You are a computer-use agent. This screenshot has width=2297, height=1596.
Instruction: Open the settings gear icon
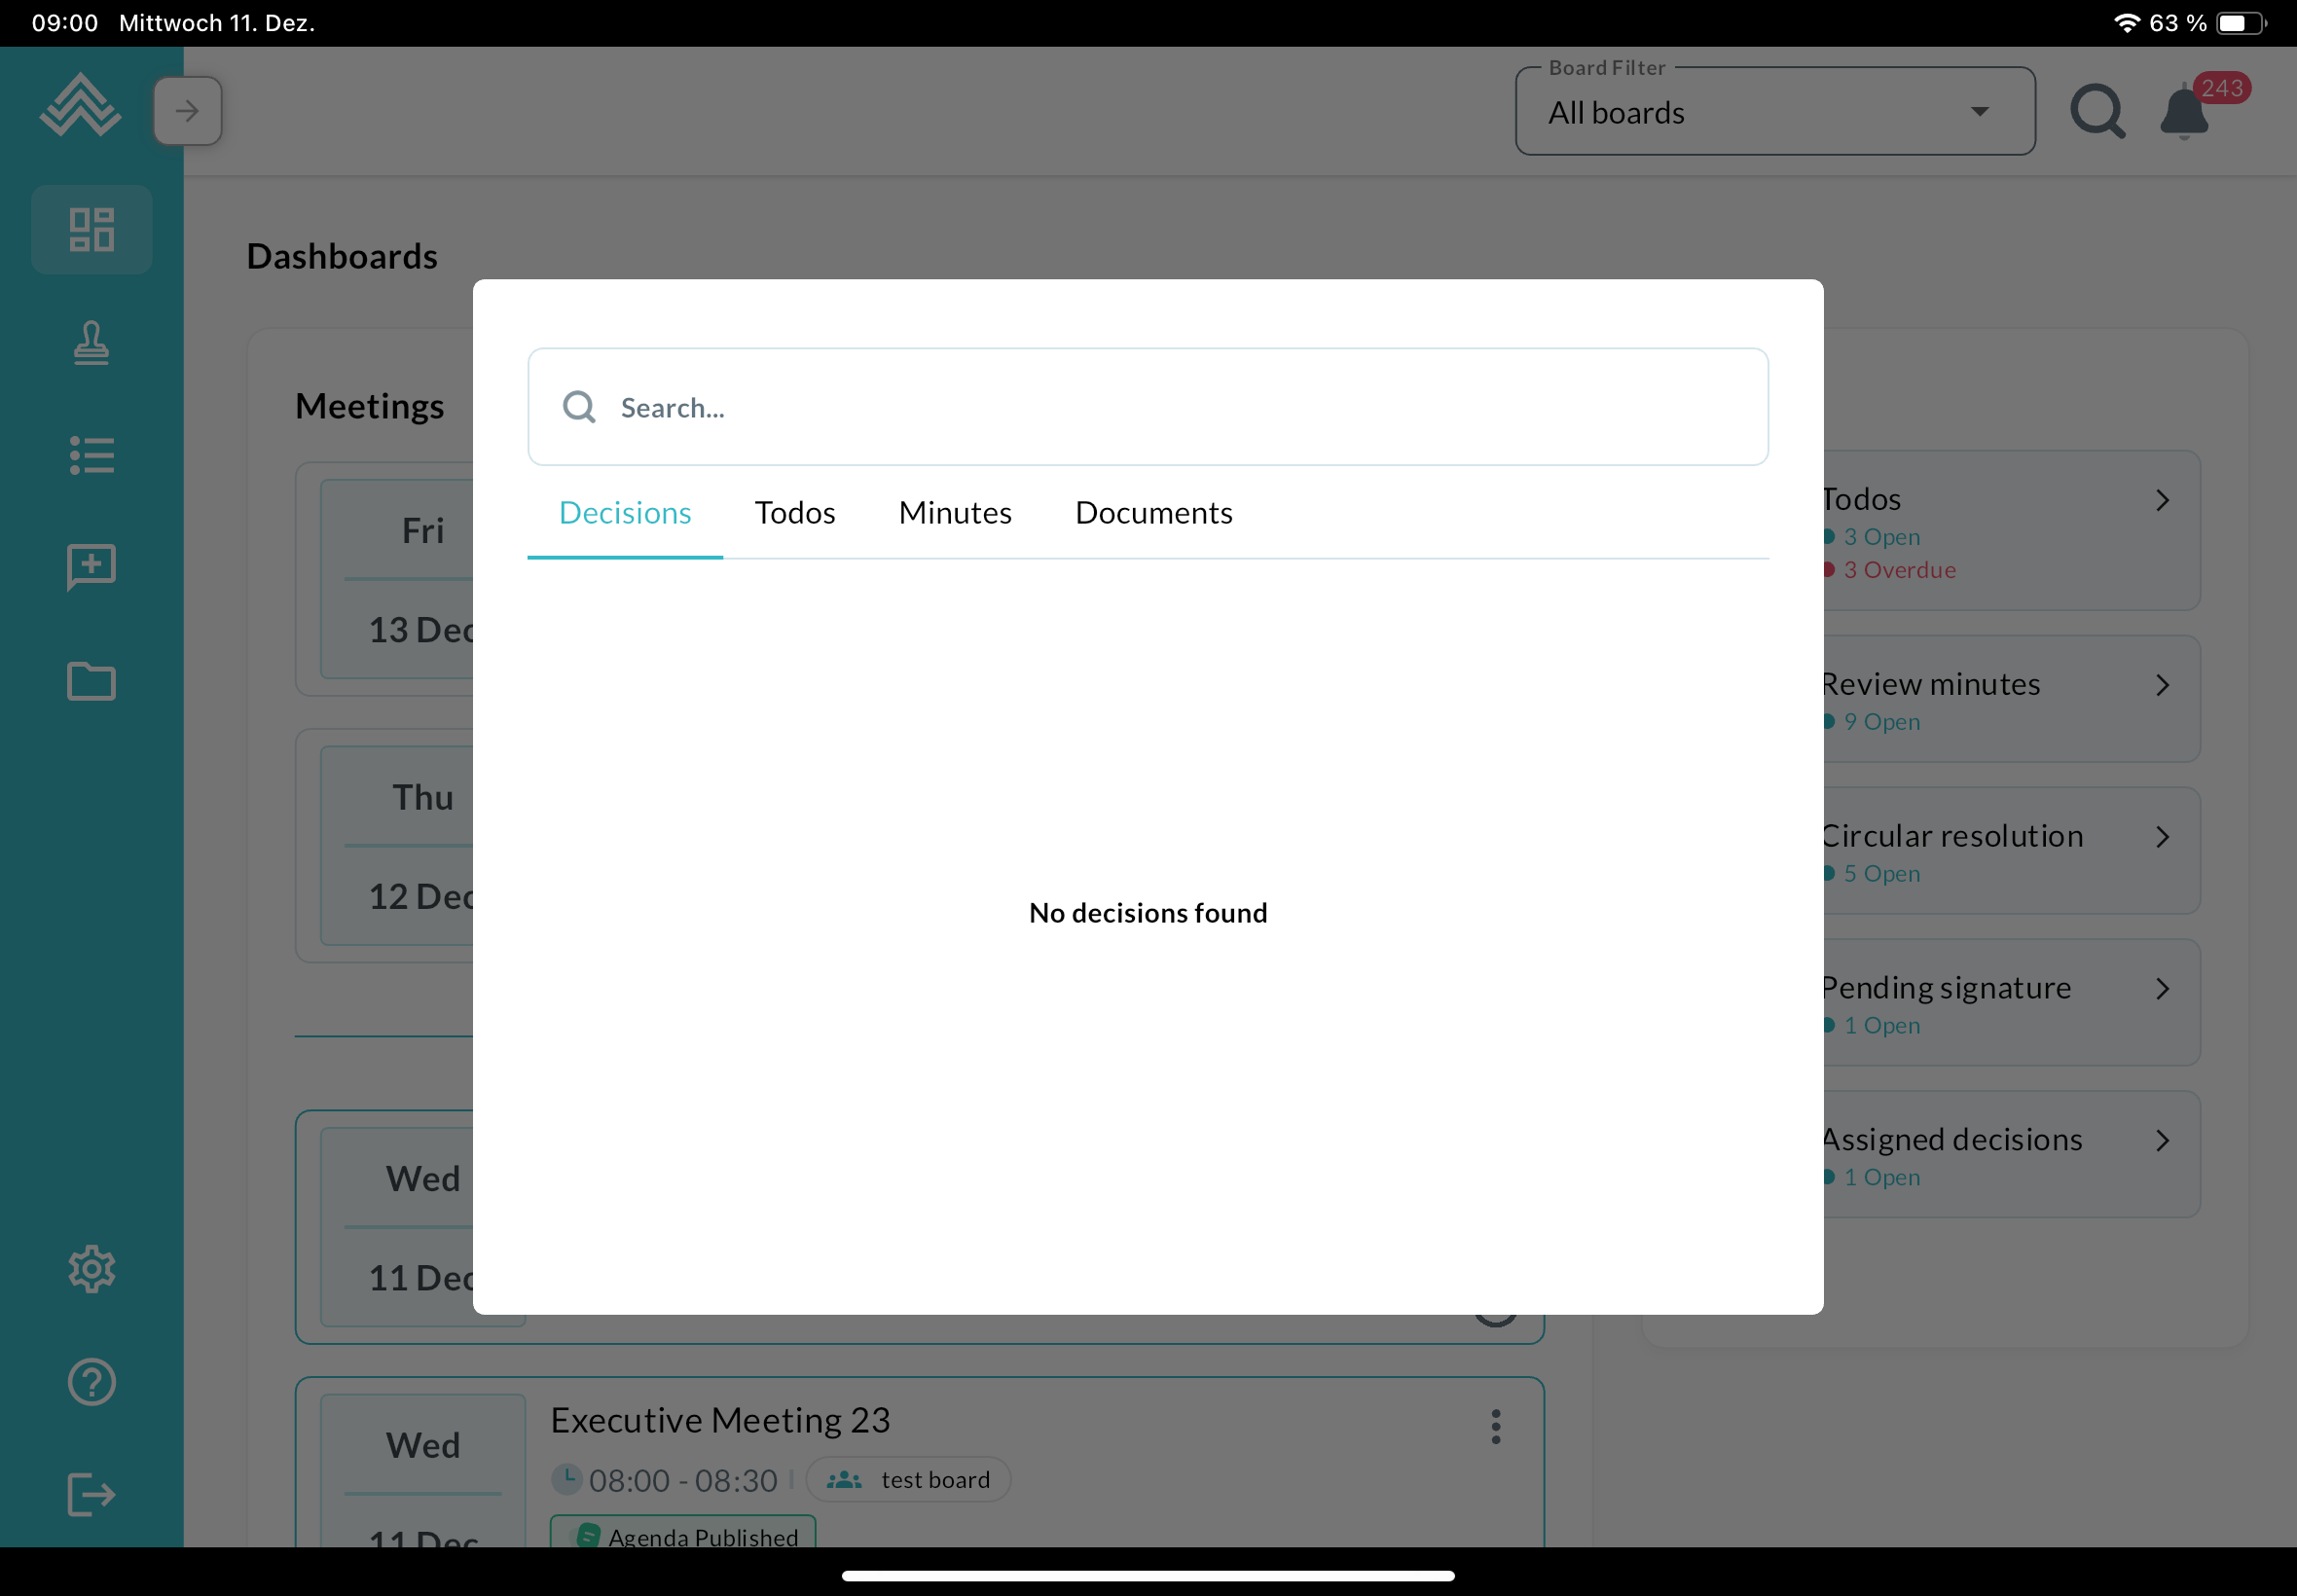[91, 1268]
